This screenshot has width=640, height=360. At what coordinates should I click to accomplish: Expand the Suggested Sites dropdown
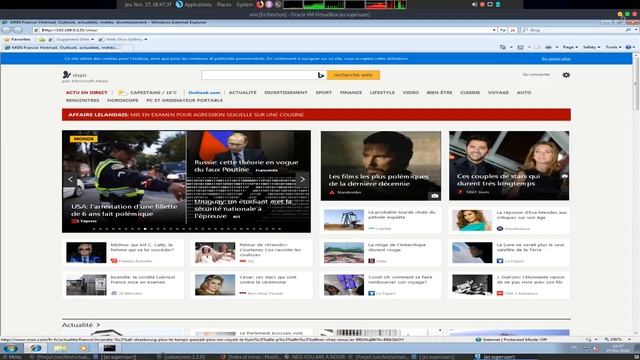tap(93, 40)
